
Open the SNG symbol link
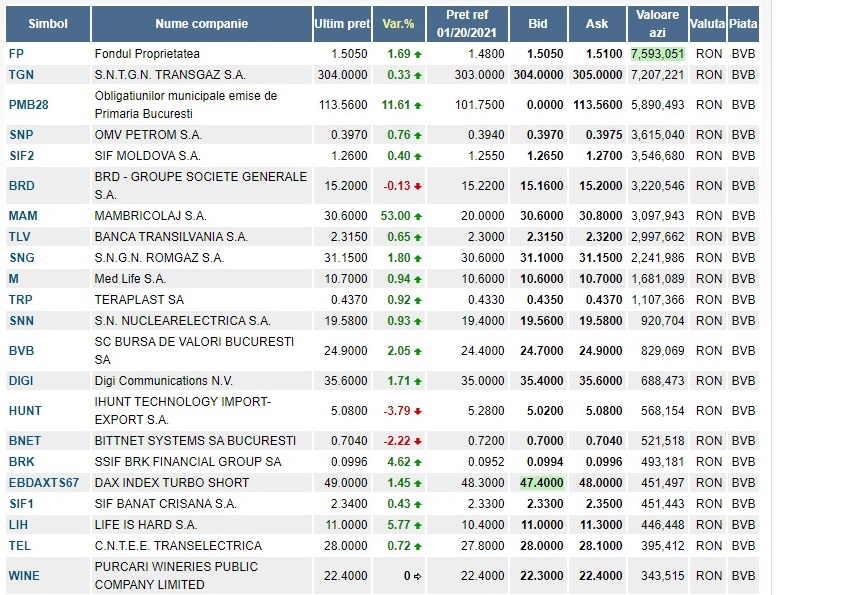(22, 258)
